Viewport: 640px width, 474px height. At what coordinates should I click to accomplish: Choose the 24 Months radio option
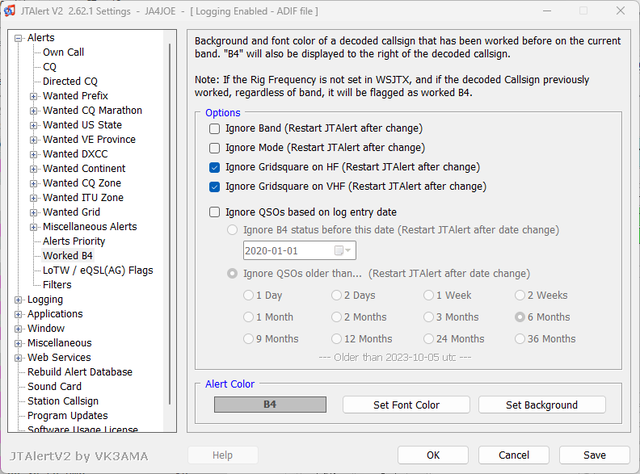[428, 339]
